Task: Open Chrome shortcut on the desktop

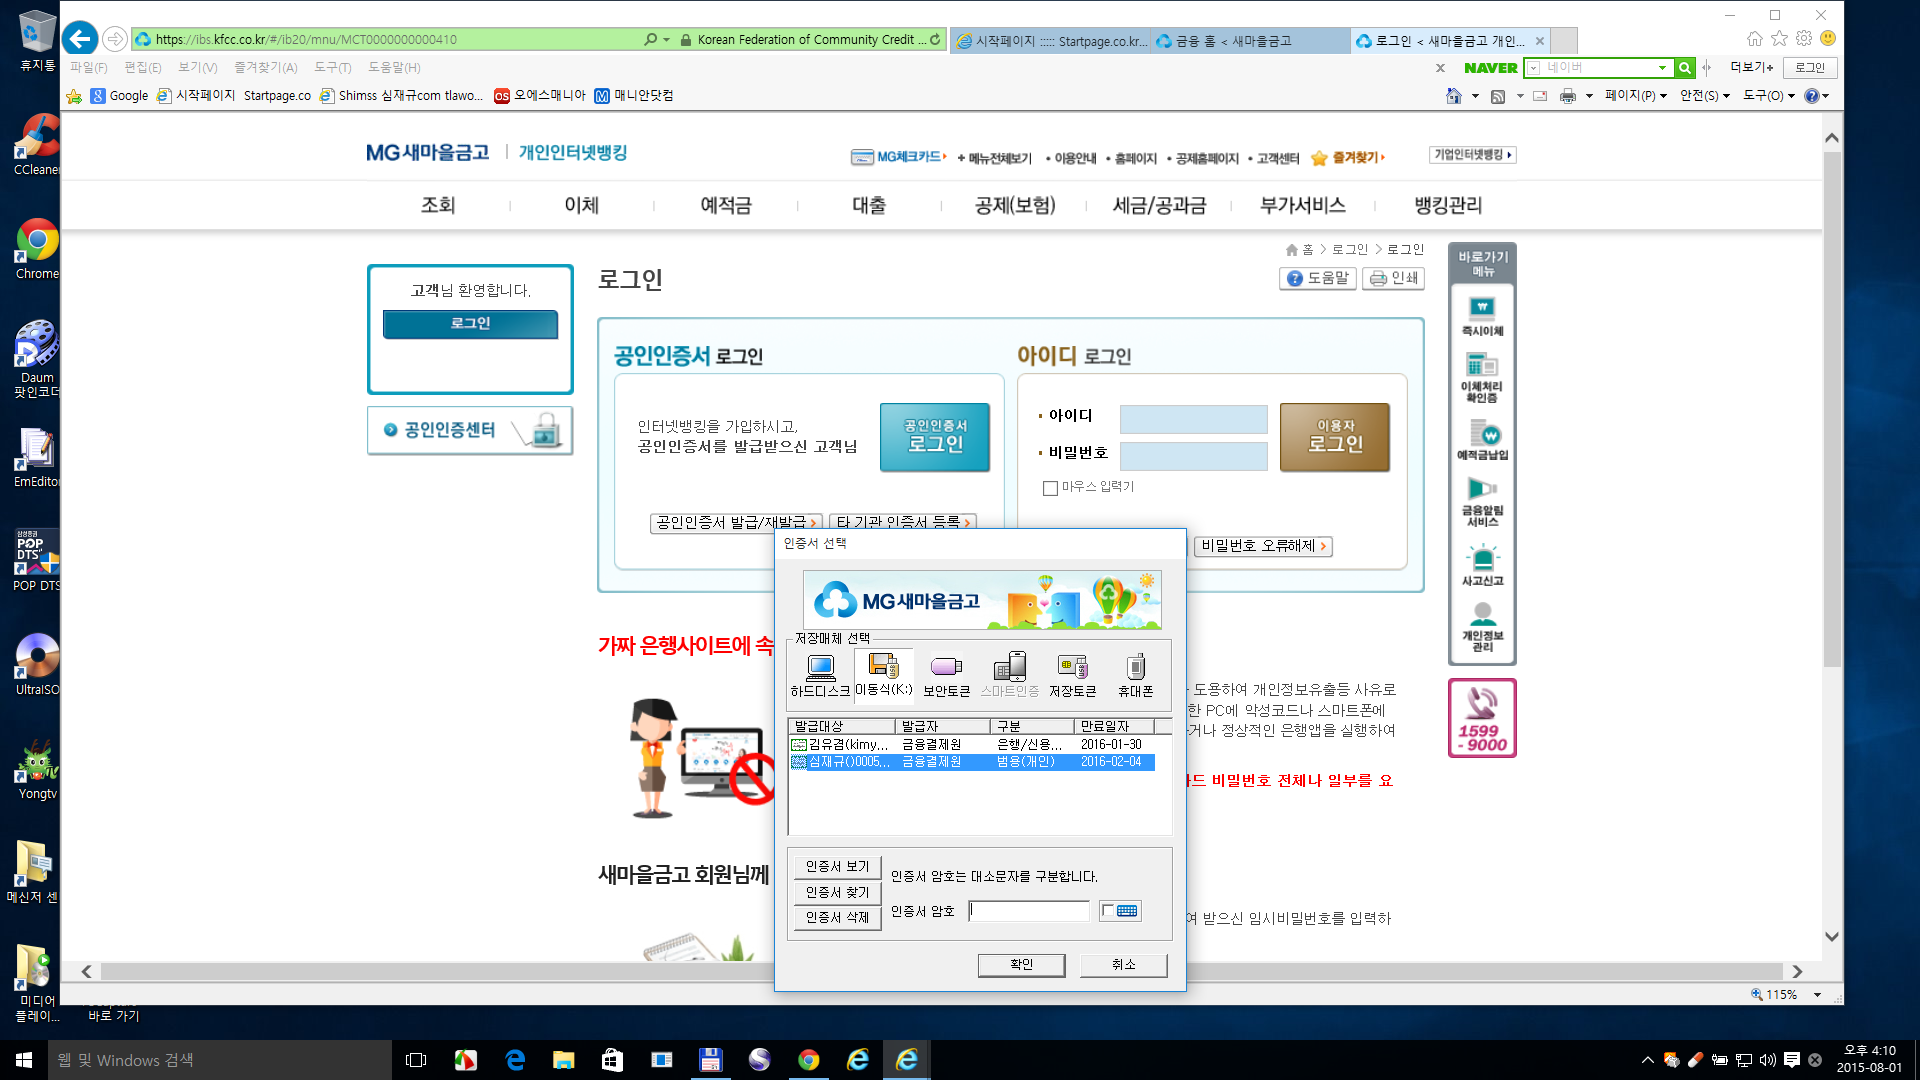Action: [x=37, y=249]
